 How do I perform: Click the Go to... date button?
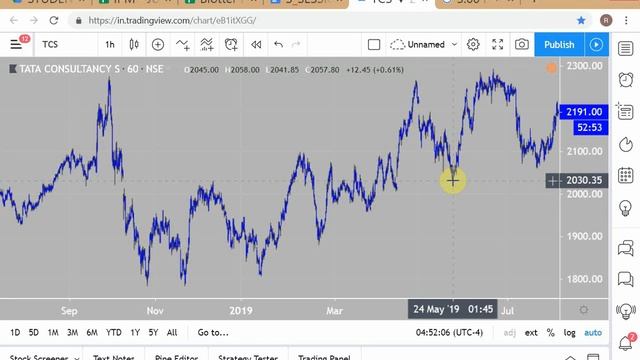tap(213, 333)
